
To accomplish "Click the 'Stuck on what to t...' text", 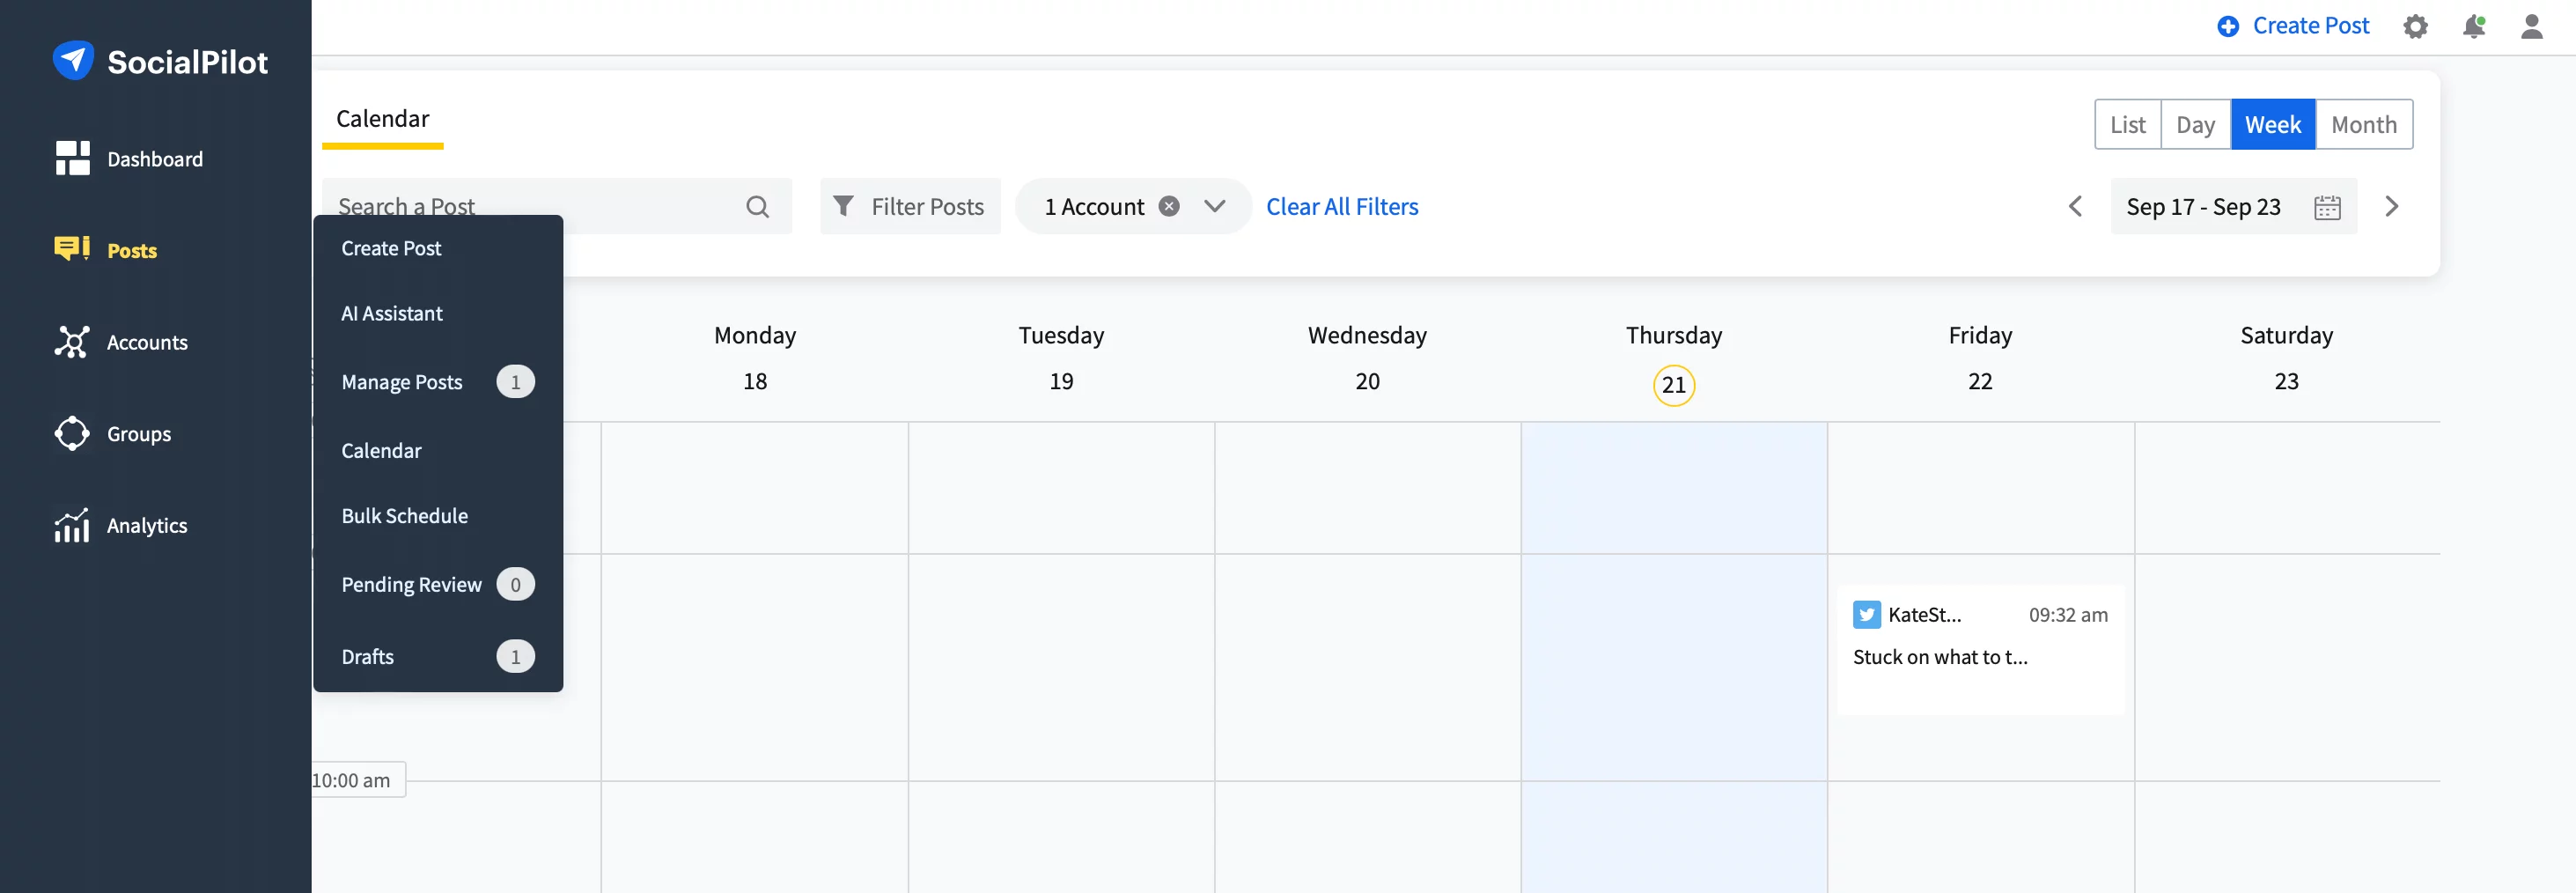I will click(1940, 657).
